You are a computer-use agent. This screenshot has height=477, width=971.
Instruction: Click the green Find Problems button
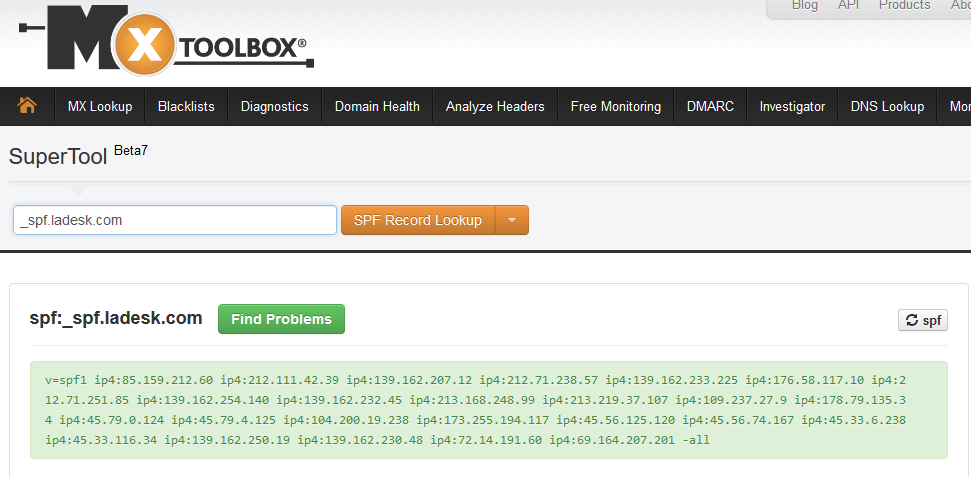pyautogui.click(x=281, y=319)
